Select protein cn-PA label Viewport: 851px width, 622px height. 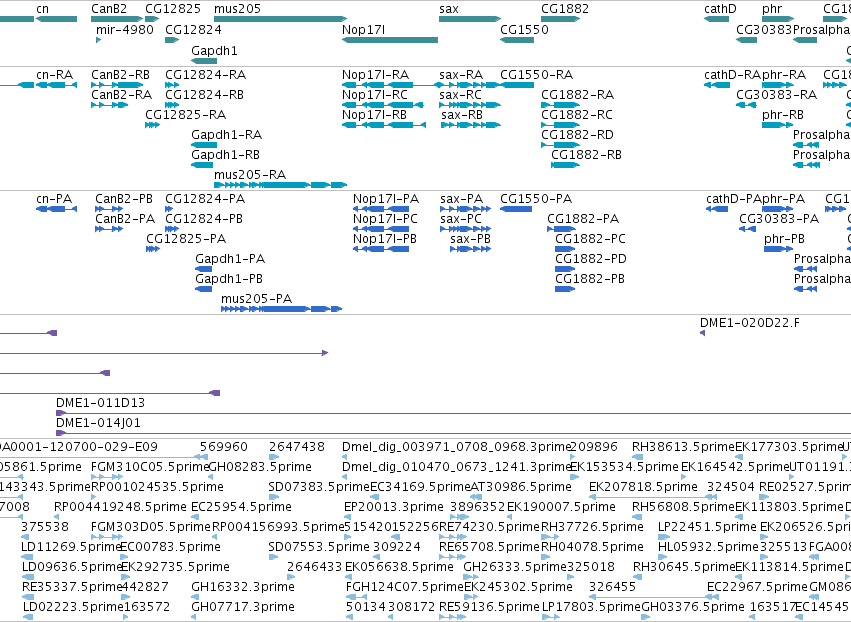[x=54, y=199]
